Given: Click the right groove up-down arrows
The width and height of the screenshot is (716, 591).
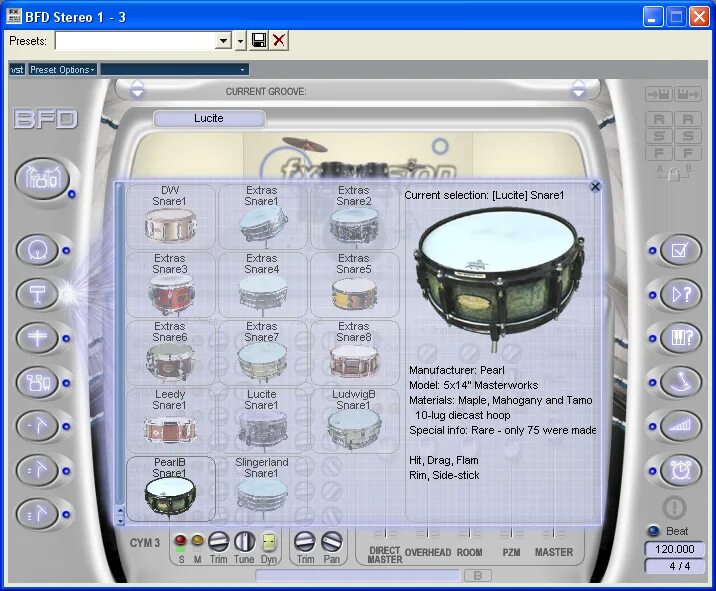Looking at the screenshot, I should click(x=578, y=89).
